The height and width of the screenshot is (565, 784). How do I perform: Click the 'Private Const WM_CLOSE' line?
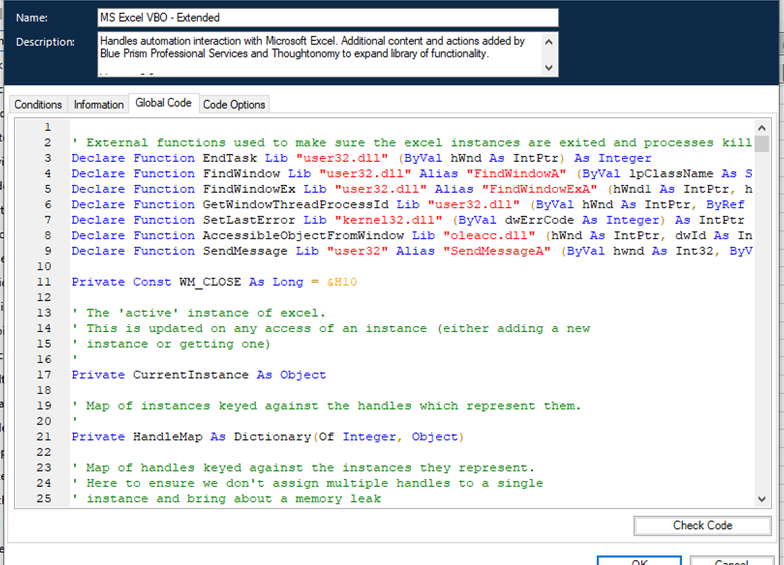pyautogui.click(x=214, y=282)
